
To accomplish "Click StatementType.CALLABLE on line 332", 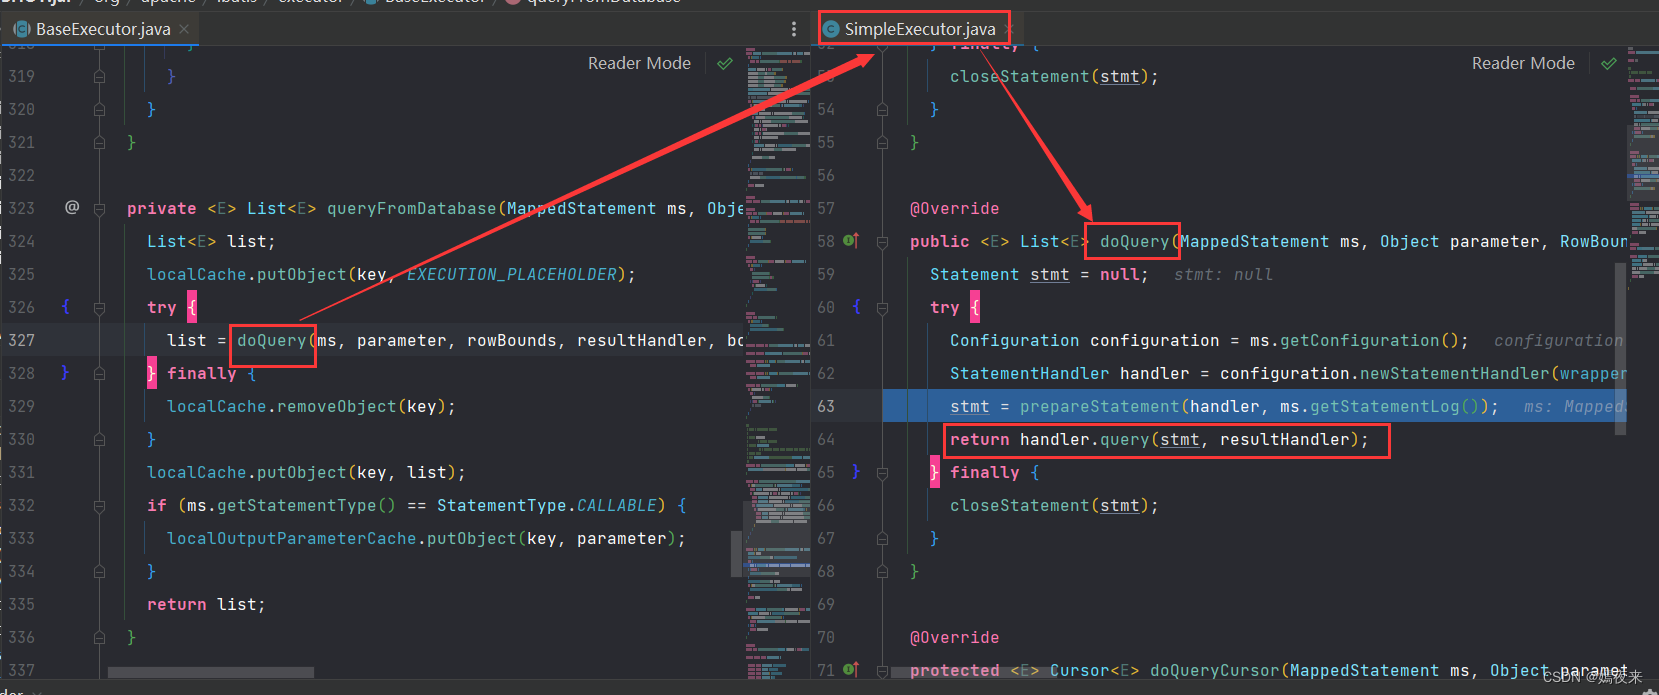I will click(546, 505).
